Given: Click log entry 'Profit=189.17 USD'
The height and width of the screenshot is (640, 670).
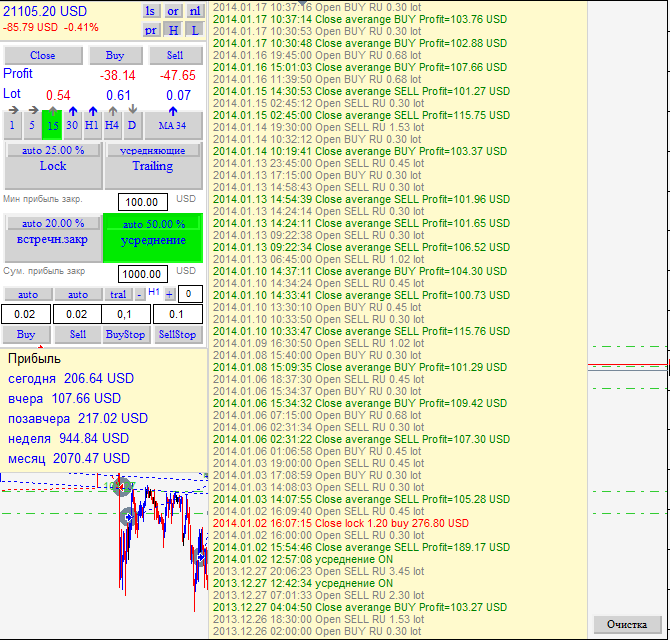Looking at the screenshot, I should coord(361,547).
